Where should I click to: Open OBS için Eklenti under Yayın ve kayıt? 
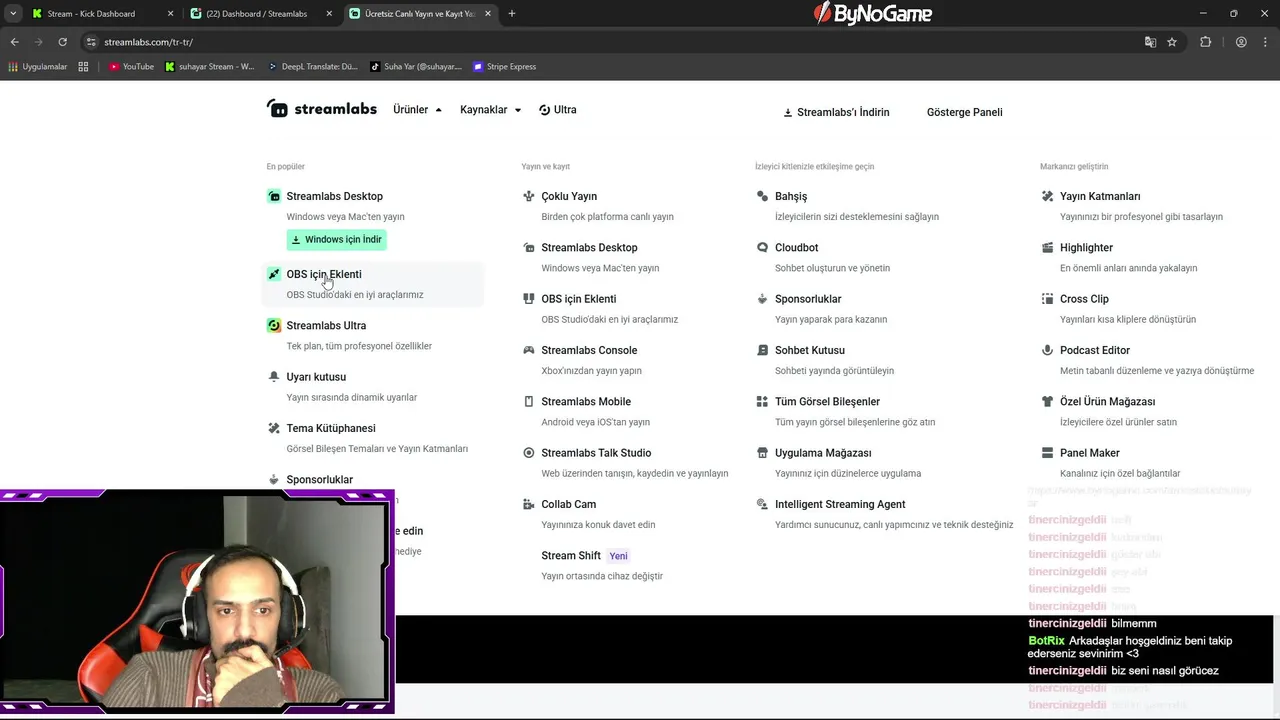(578, 299)
